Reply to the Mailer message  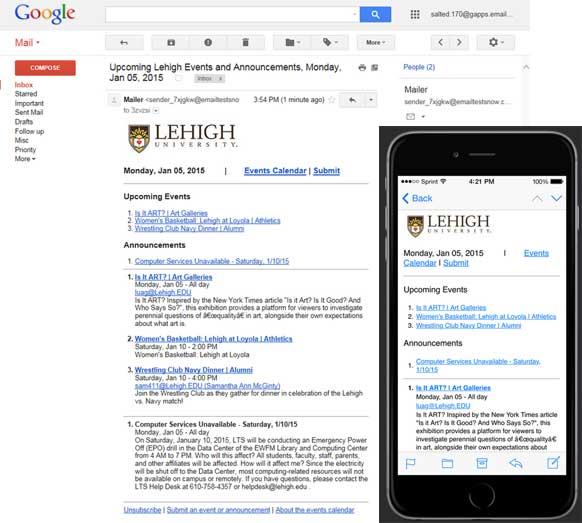point(352,100)
